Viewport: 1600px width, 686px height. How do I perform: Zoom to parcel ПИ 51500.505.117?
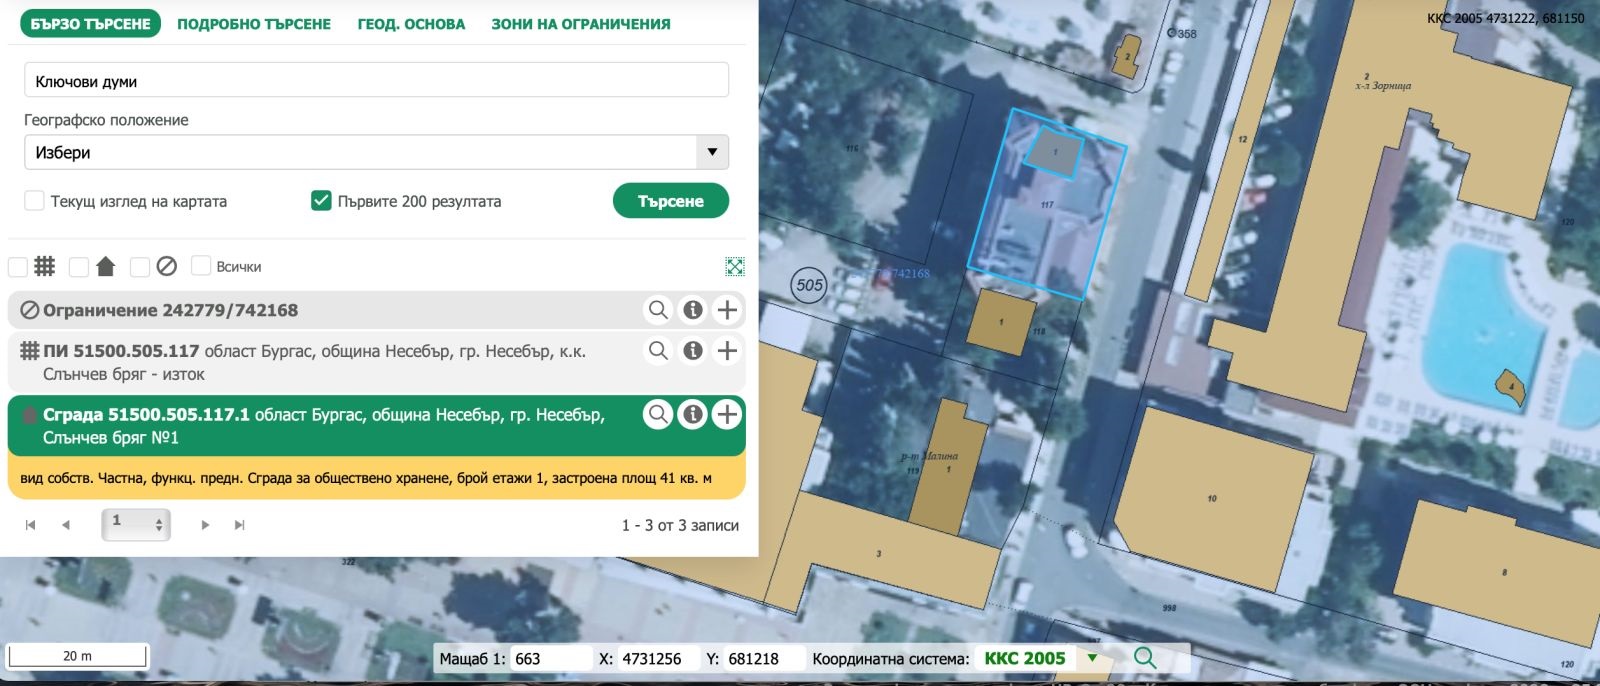tap(658, 351)
